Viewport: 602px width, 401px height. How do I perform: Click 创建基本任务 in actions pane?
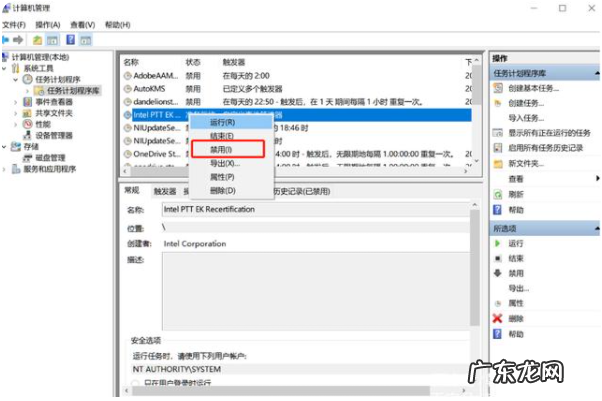coord(533,88)
